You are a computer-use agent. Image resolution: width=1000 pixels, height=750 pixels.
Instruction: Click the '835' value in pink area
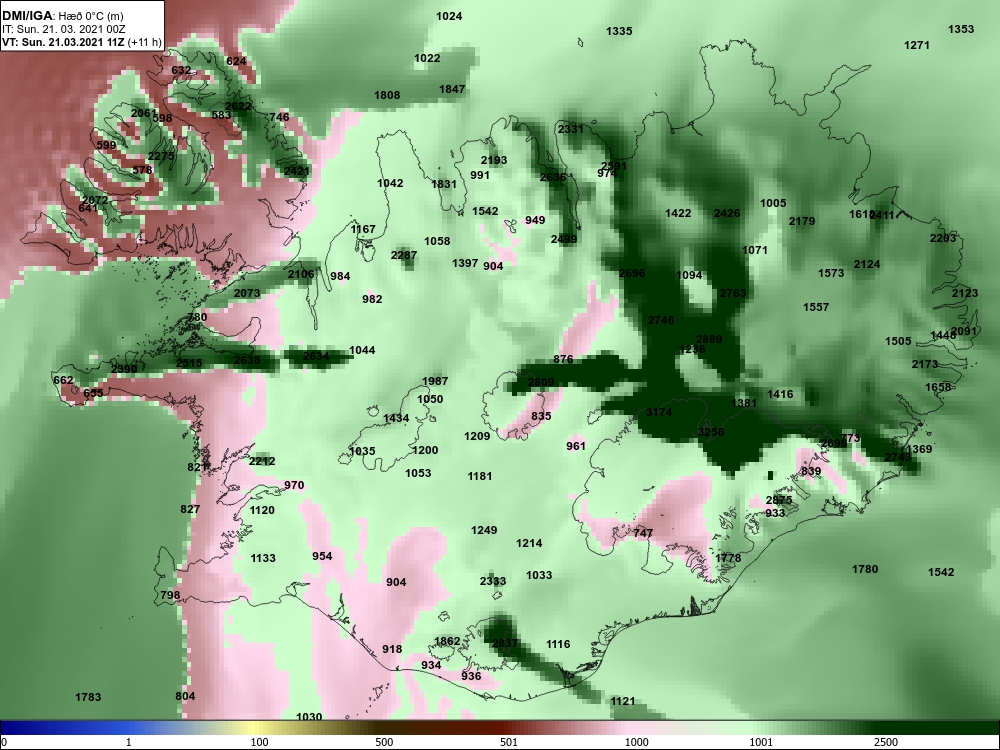point(541,416)
